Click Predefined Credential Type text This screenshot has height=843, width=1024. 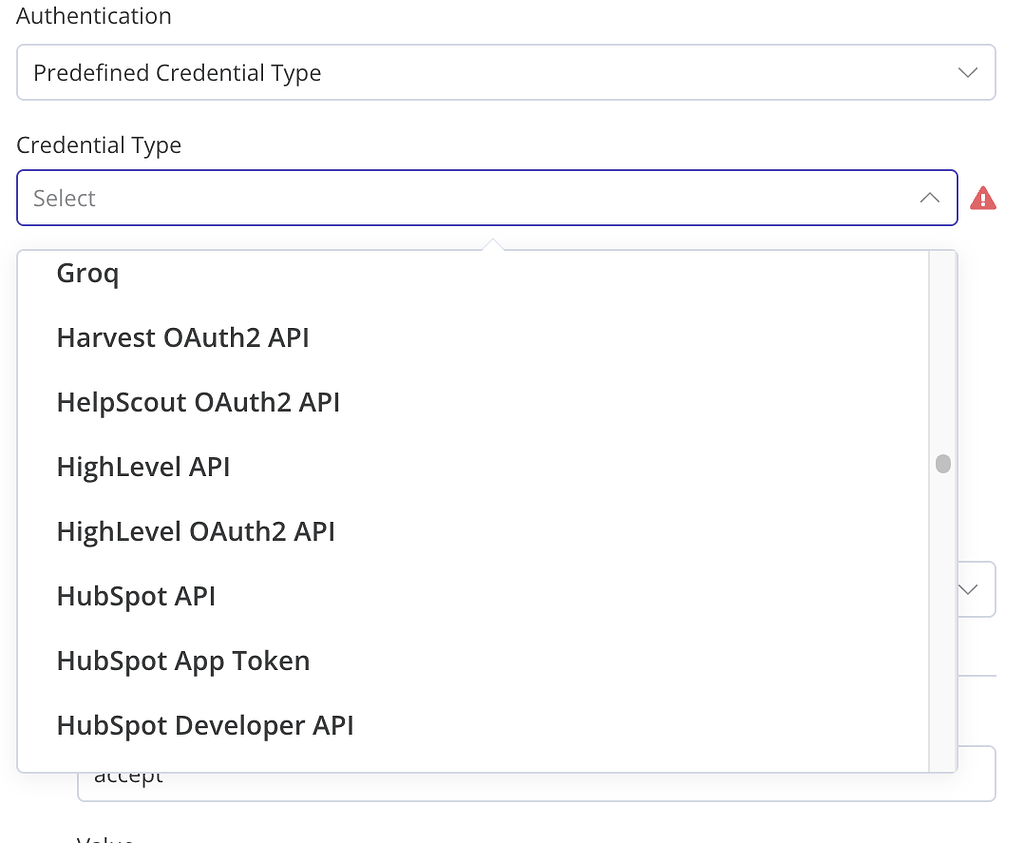pyautogui.click(x=177, y=72)
